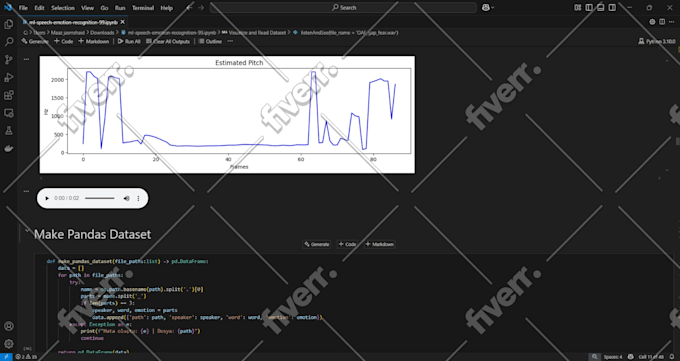Open more actions for pitch plot output
The height and width of the screenshot is (361, 680).
tap(26, 59)
